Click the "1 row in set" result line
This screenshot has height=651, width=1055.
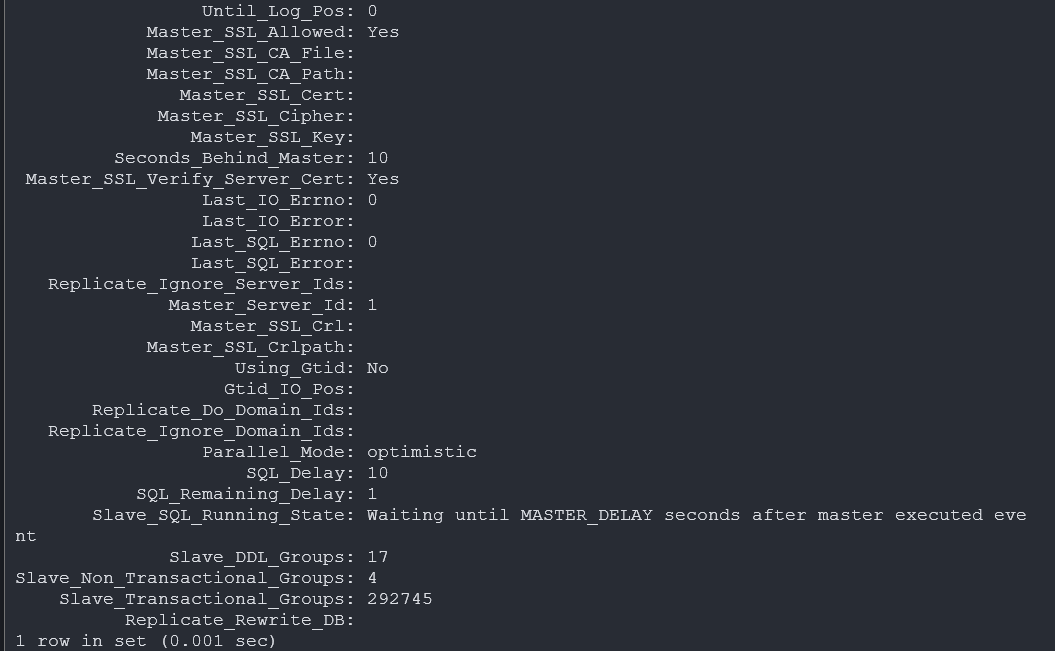(145, 641)
